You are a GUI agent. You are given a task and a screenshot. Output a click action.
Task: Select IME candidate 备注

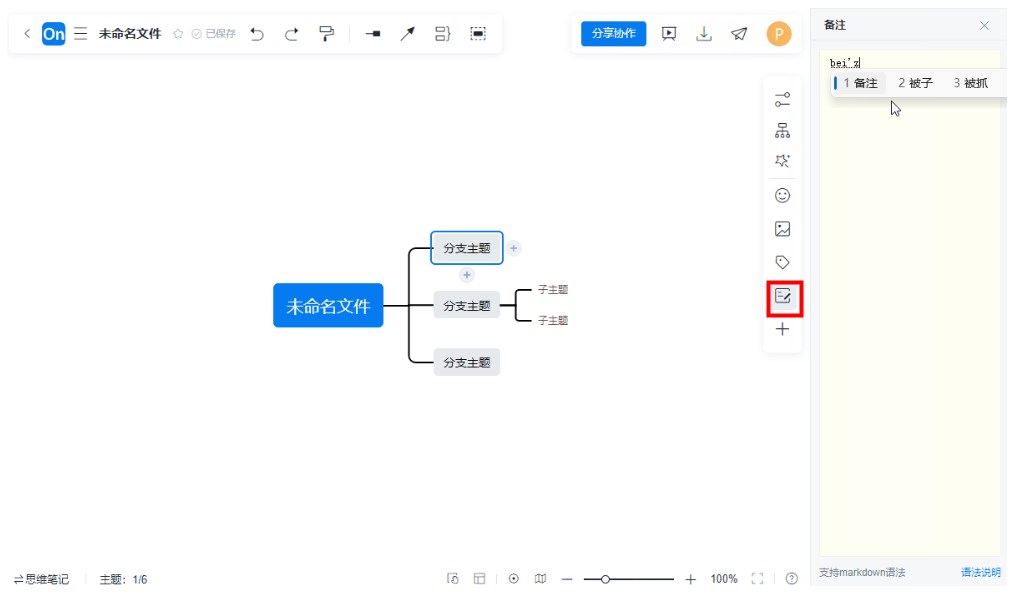point(860,83)
